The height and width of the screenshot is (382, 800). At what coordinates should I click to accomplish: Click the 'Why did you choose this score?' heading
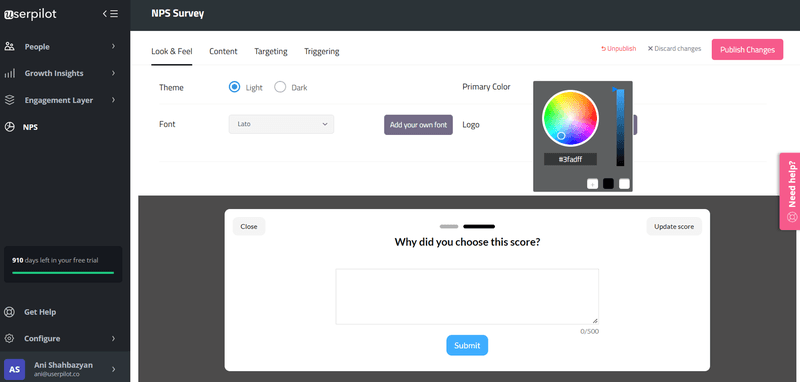467,242
